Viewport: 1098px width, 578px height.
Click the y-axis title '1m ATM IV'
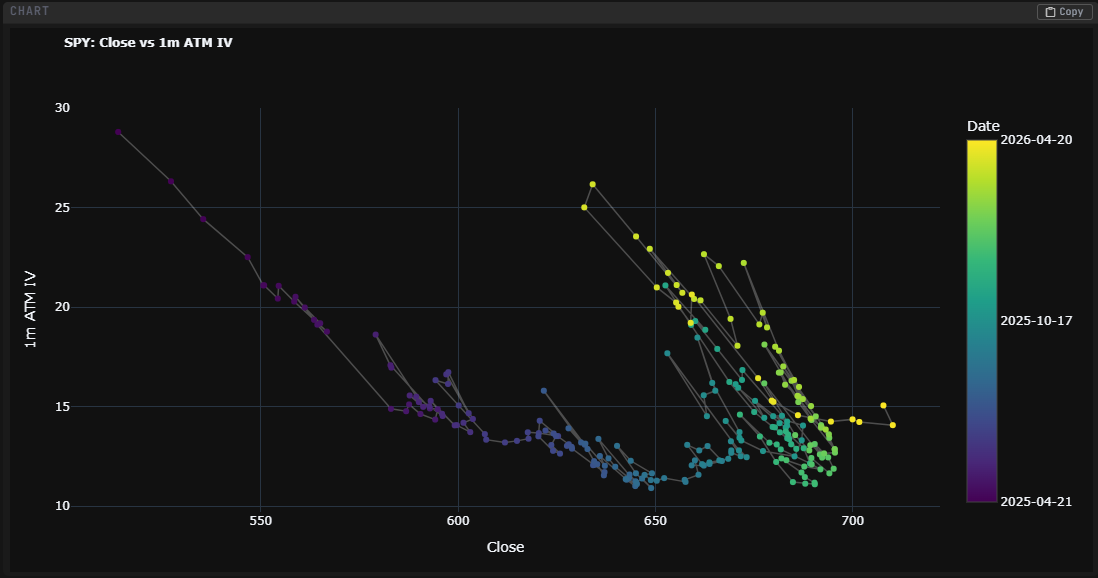[30, 309]
